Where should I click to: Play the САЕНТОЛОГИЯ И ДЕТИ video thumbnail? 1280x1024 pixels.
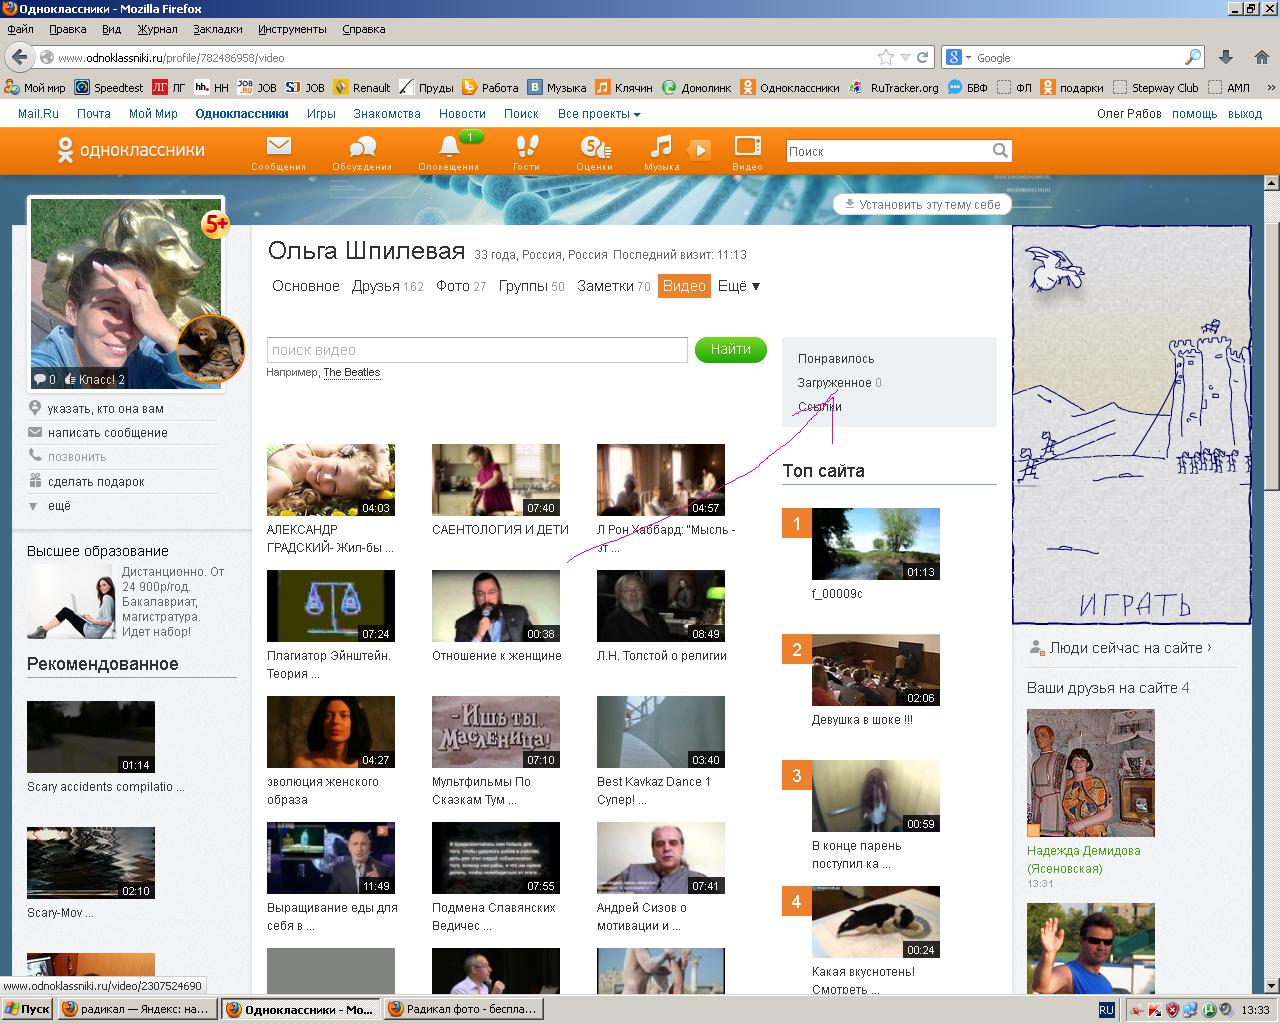496,481
